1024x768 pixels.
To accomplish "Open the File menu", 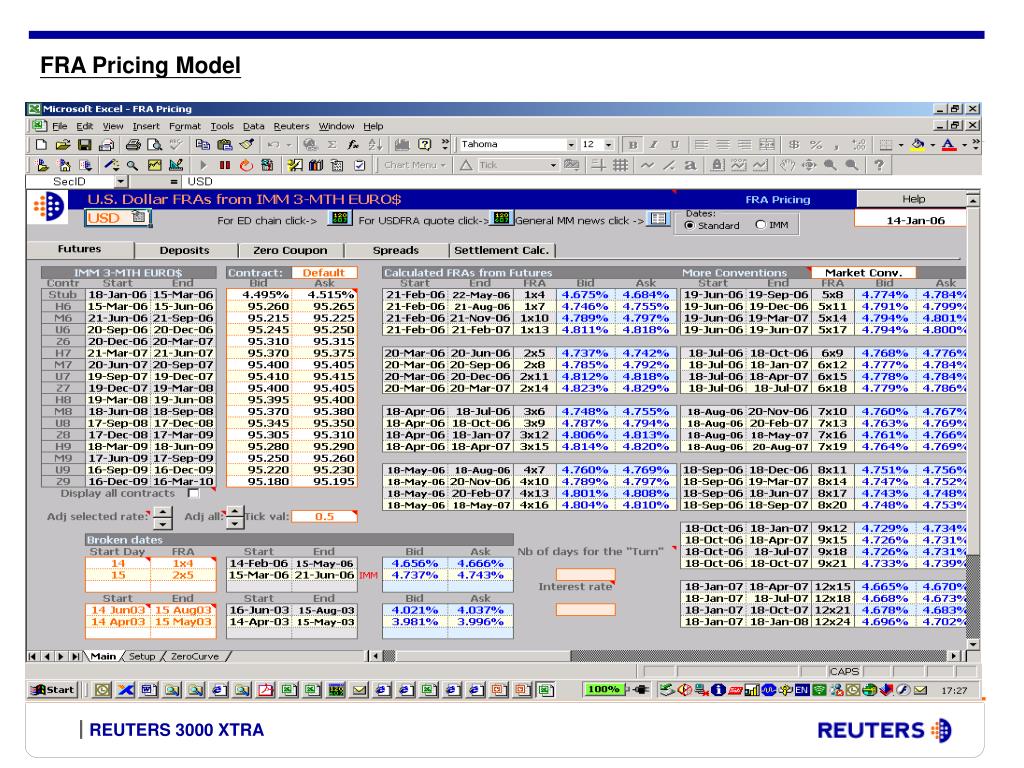I will click(59, 126).
